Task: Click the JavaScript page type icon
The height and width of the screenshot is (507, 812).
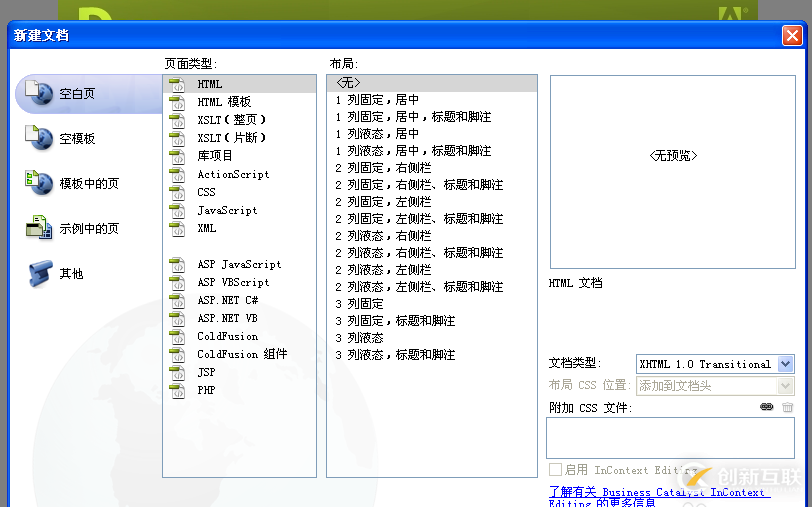Action: click(177, 210)
